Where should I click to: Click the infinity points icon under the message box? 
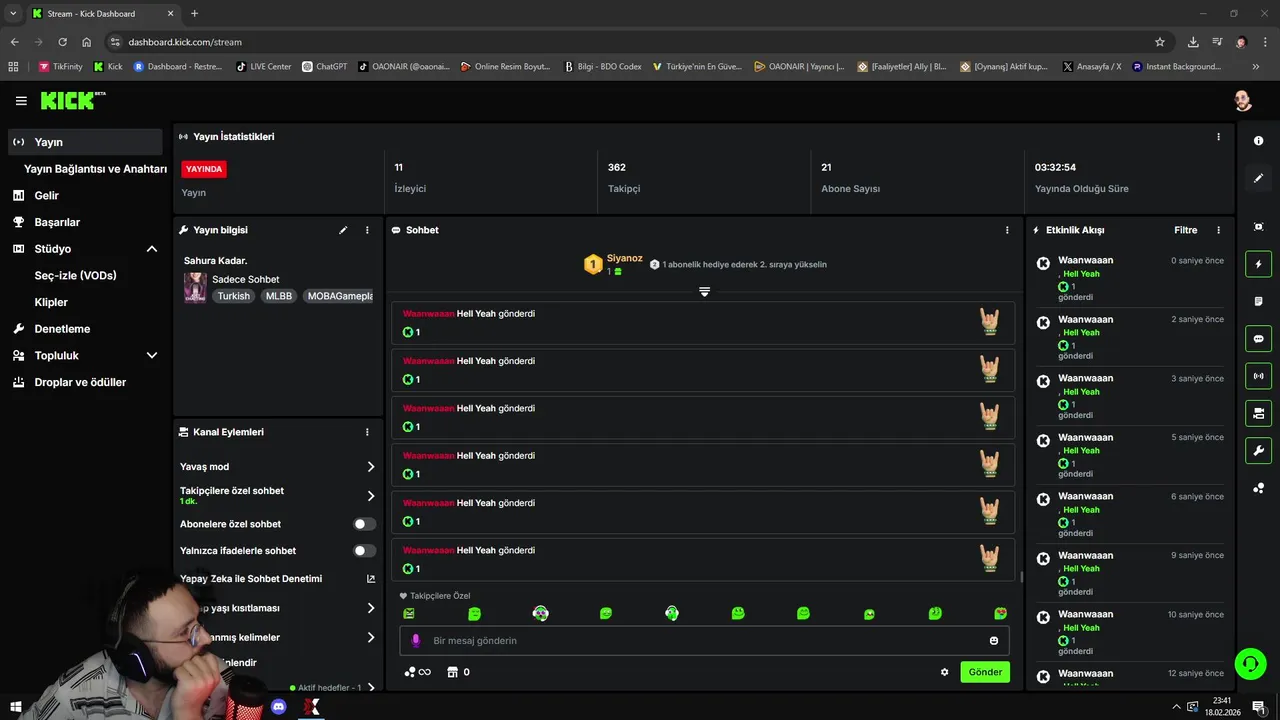[417, 672]
